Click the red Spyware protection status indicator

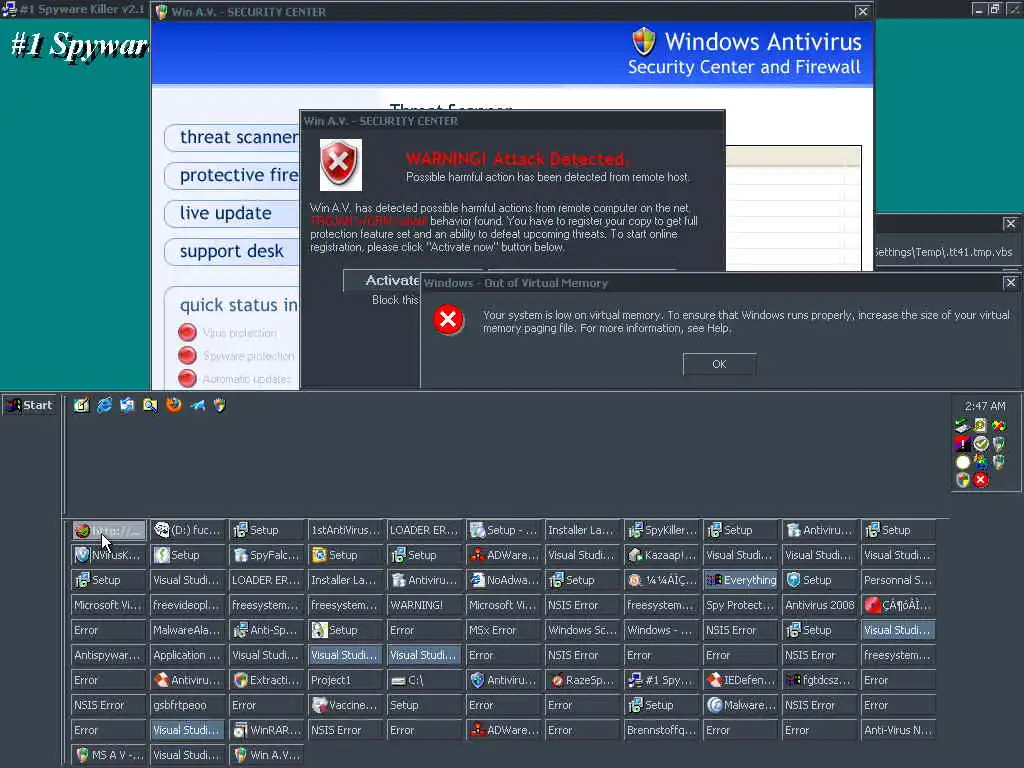click(x=187, y=355)
